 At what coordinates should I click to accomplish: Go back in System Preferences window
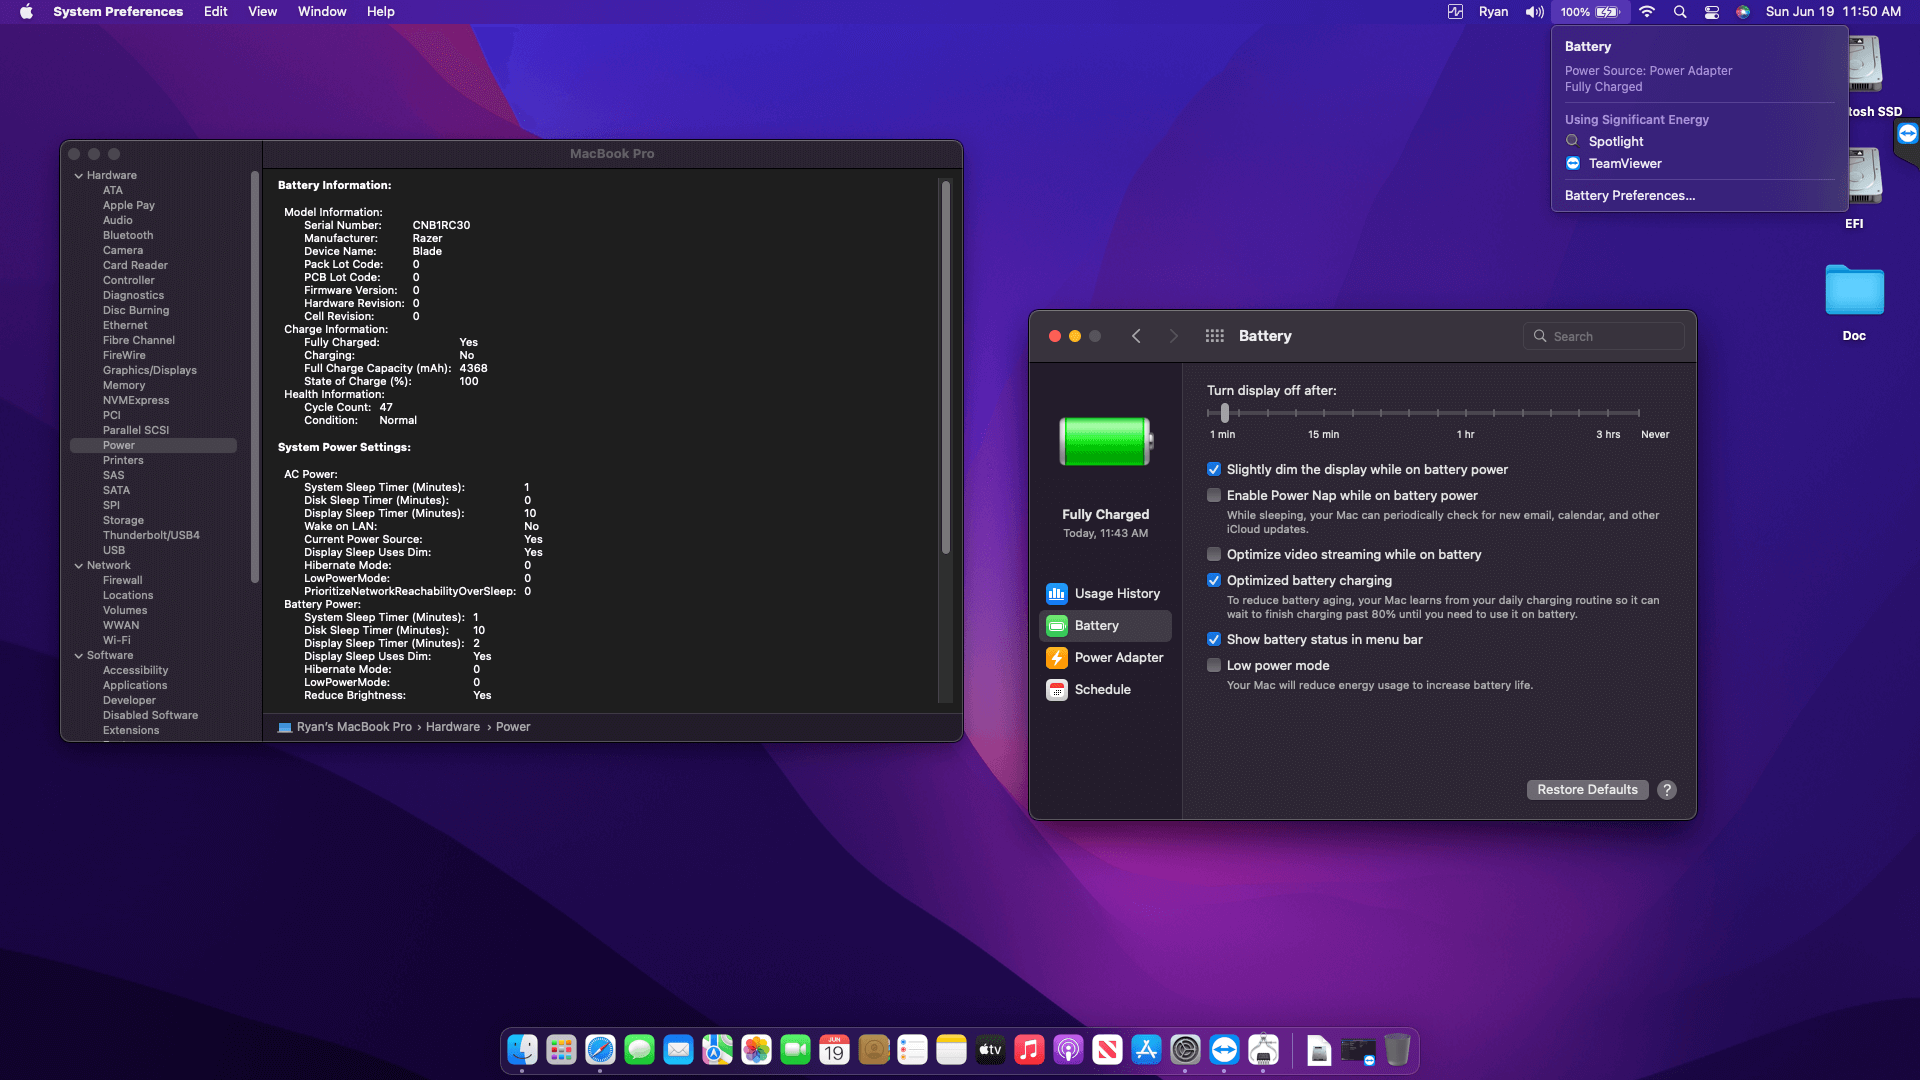1136,336
